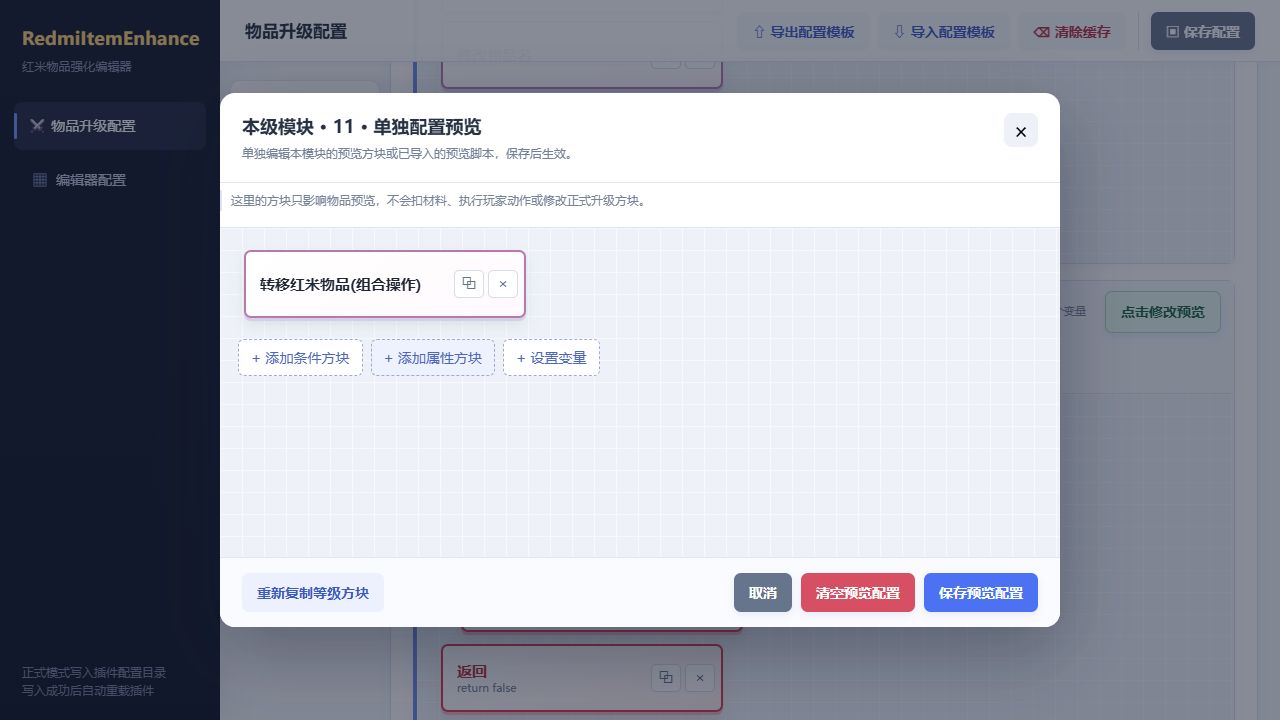Click the crossed swords icon in the sidebar

pos(37,126)
